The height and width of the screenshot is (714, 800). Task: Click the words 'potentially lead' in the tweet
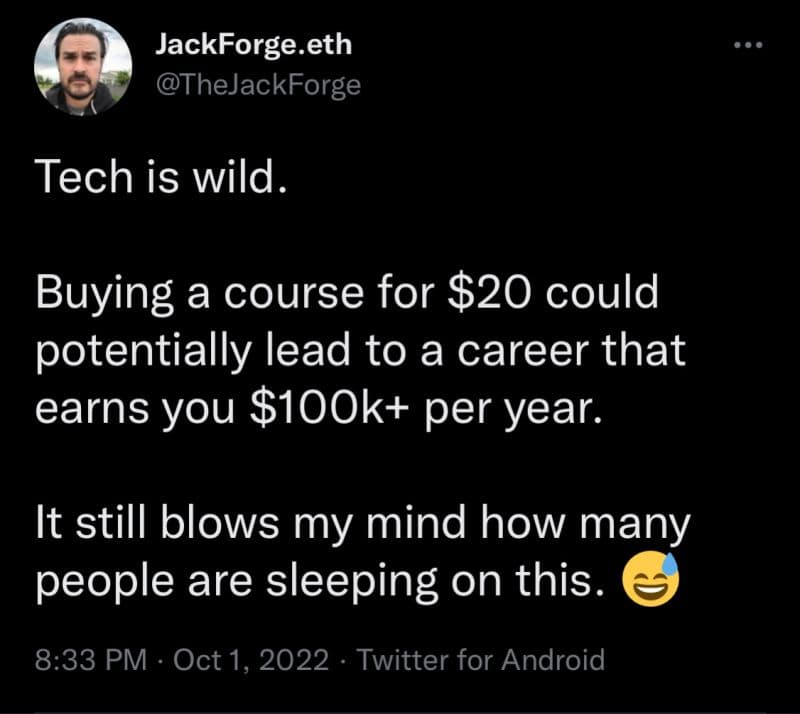point(193,353)
